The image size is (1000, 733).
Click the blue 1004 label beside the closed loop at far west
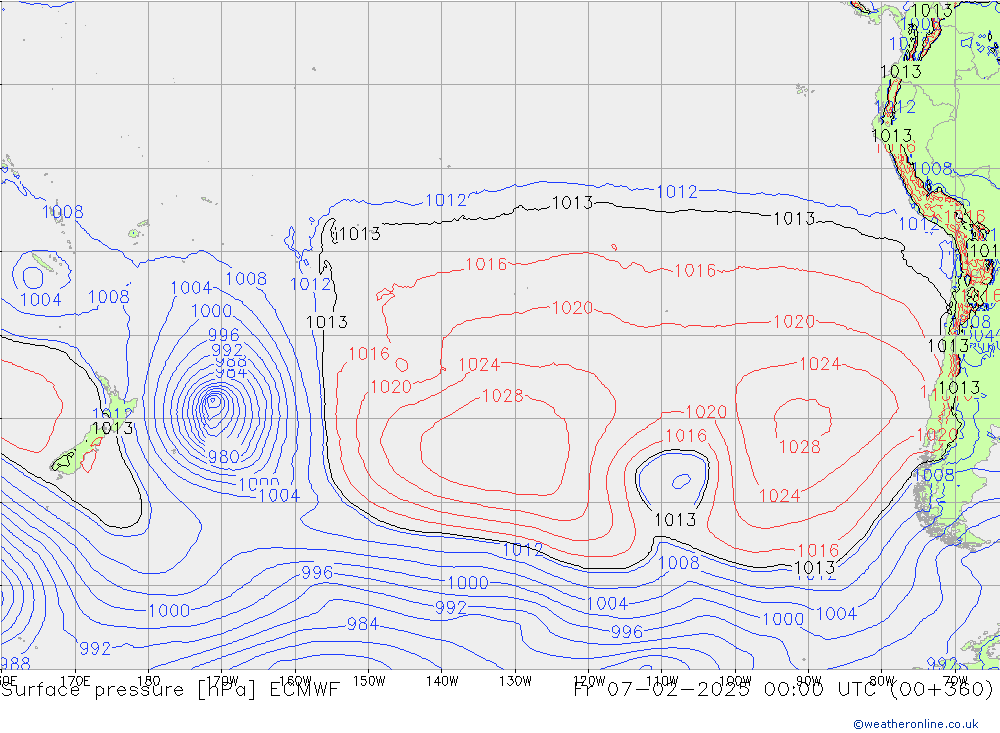41,299
